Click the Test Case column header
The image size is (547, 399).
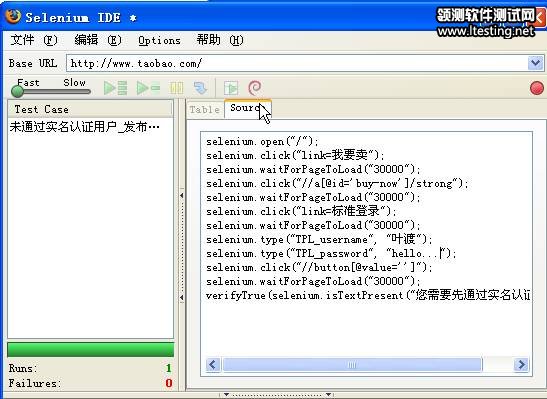(x=90, y=109)
